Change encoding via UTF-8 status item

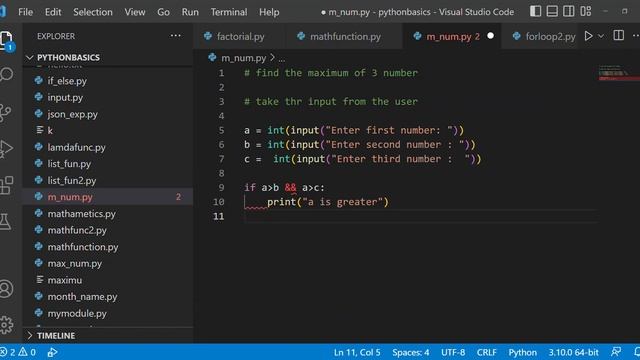[x=453, y=352]
